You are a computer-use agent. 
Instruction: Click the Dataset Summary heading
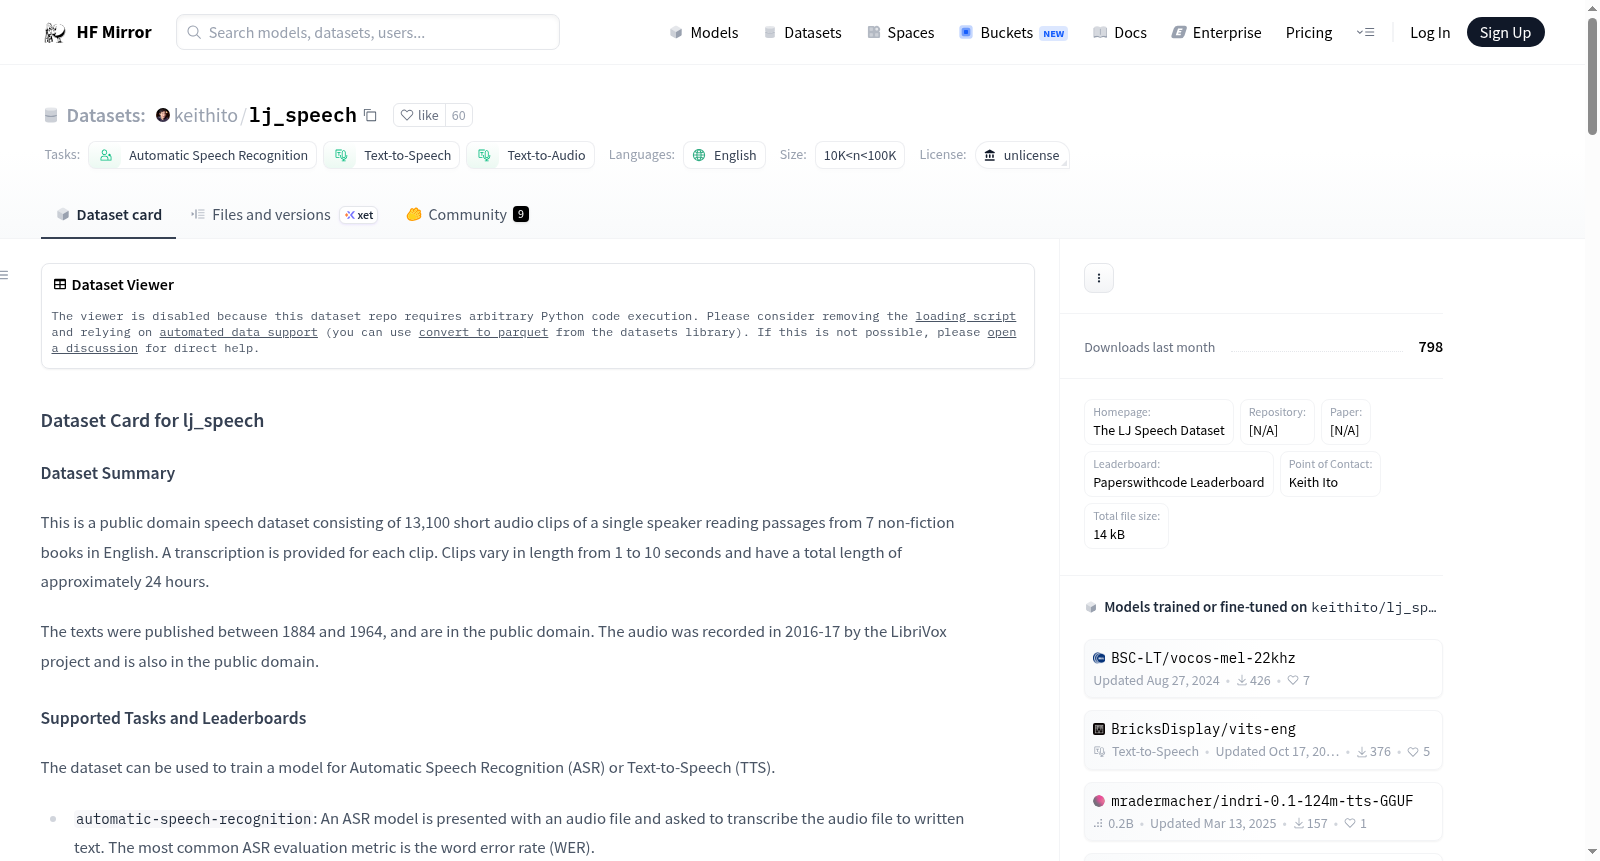coord(108,473)
